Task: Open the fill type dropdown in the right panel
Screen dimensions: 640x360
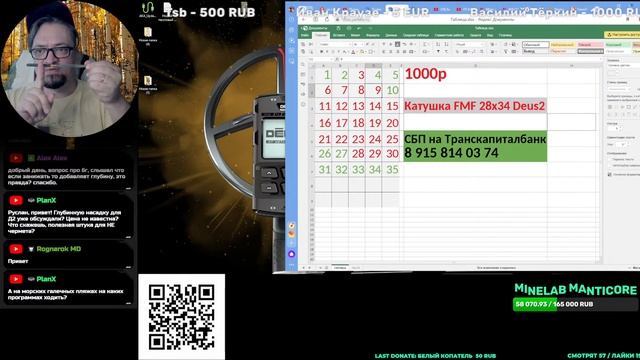Action: coord(624,66)
